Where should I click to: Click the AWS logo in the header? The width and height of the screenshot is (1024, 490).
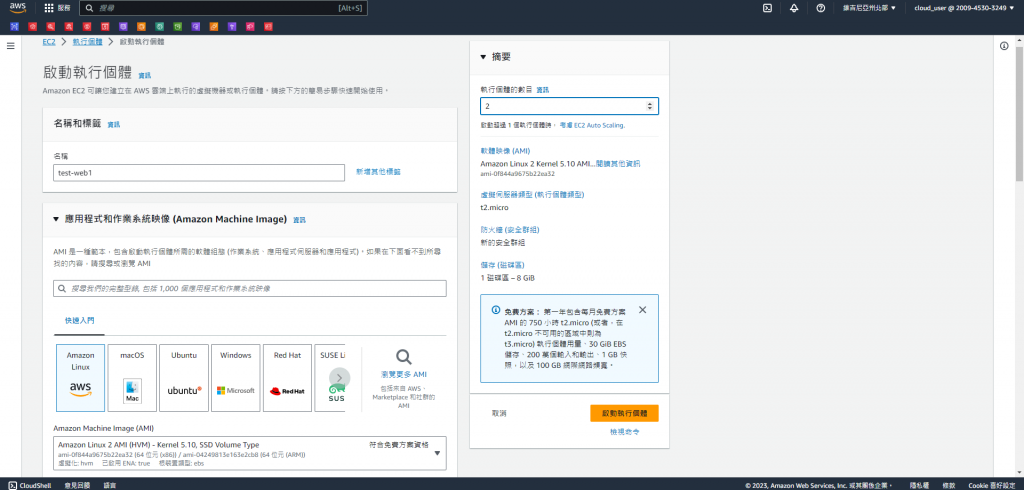(17, 8)
